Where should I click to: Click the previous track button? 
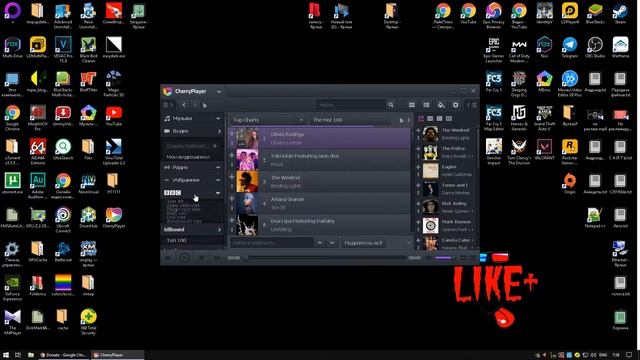pos(168,258)
